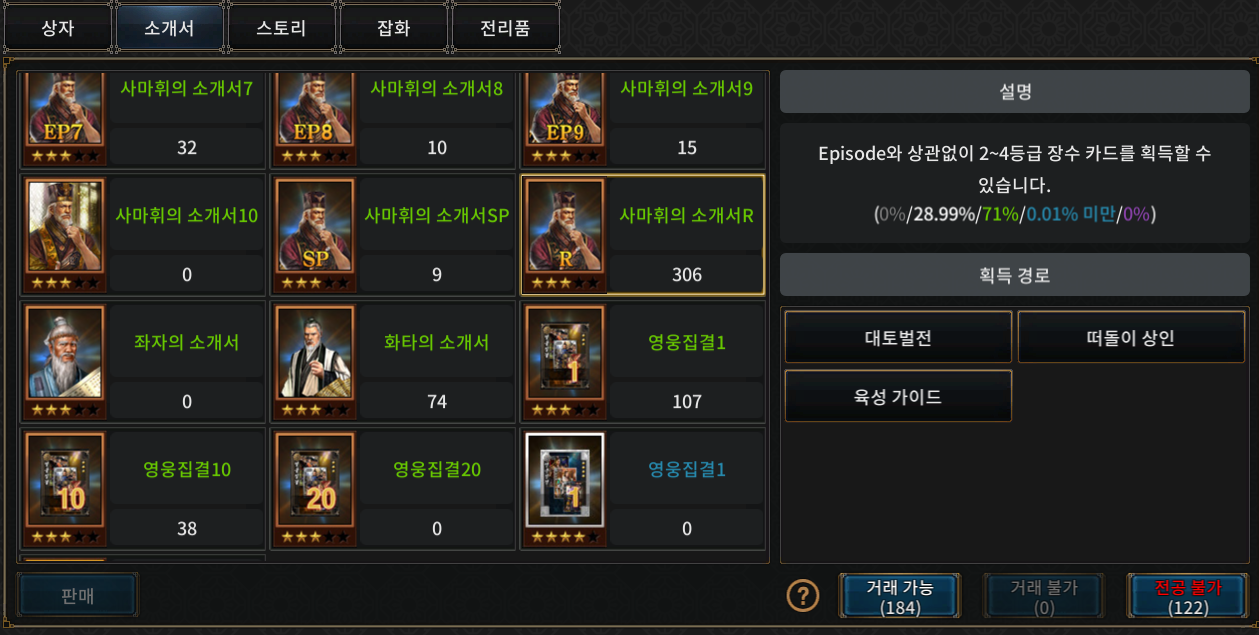Click the 사마휘의 소개서SP portrait icon

(315, 235)
